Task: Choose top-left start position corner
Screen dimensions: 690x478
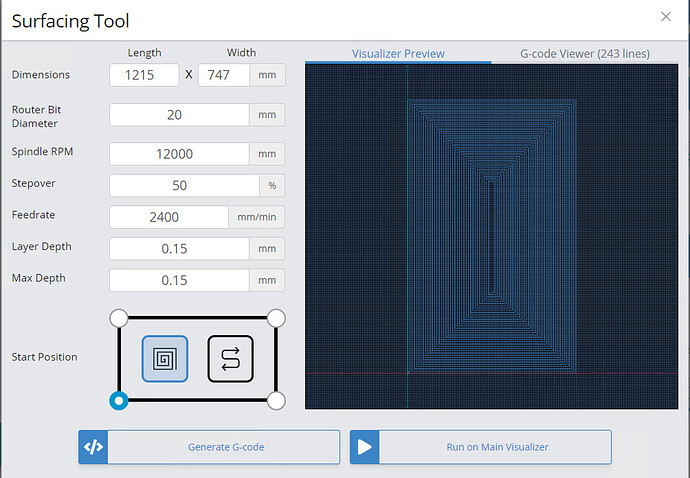Action: [x=119, y=318]
